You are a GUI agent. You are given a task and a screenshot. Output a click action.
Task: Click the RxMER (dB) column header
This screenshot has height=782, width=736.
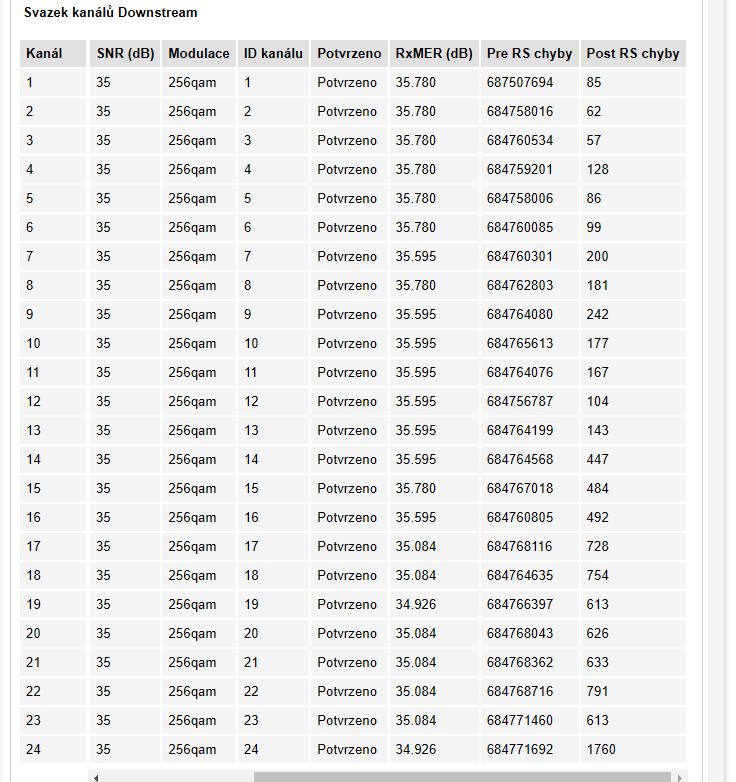coord(433,53)
